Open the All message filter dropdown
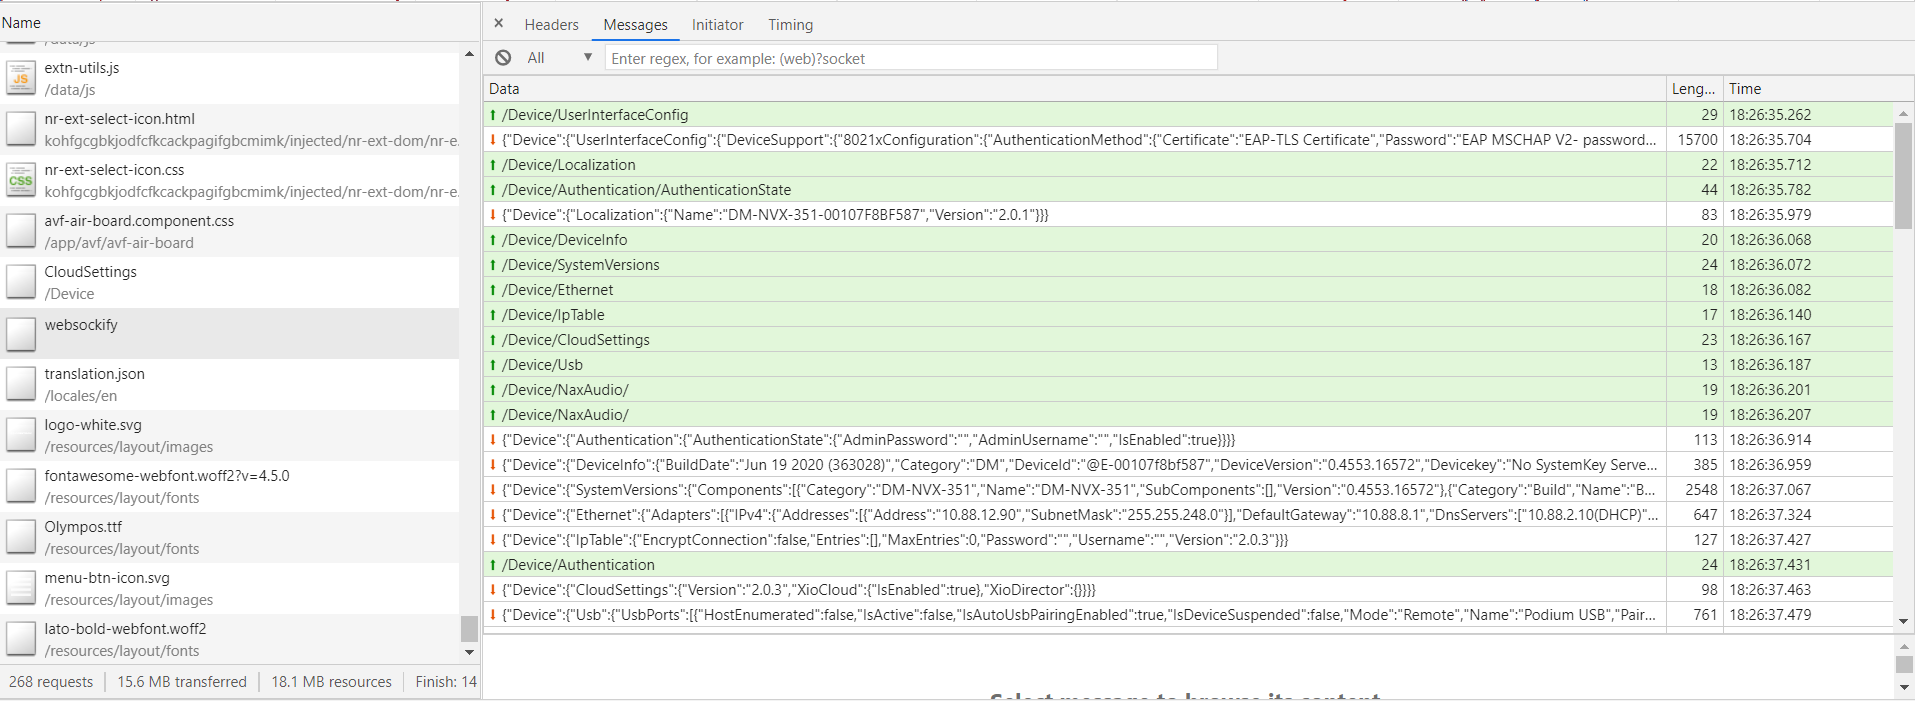This screenshot has height=701, width=1915. (560, 58)
